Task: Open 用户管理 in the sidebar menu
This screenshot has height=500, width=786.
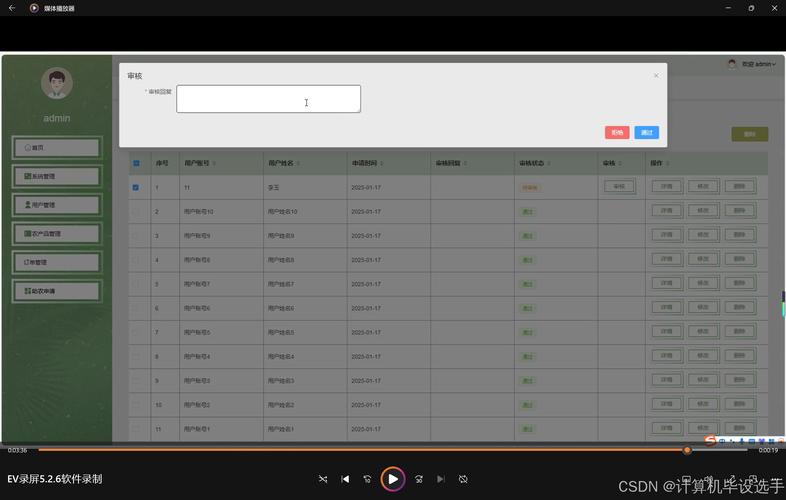Action: (x=57, y=205)
